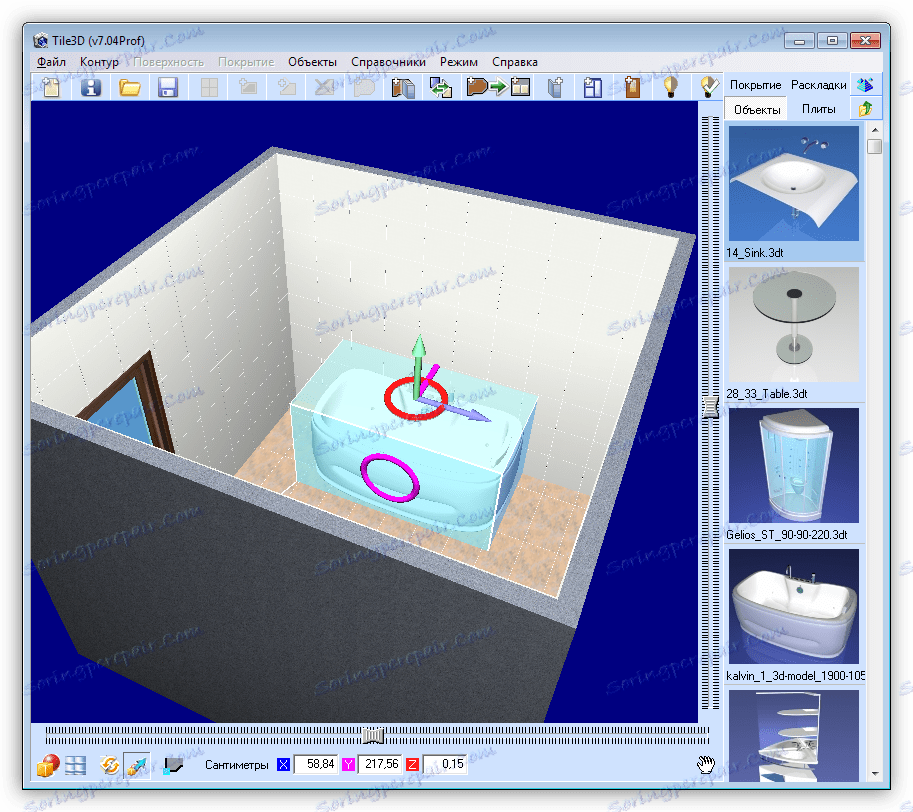The image size is (913, 812).
Task: Open the Контур menu
Action: [100, 62]
